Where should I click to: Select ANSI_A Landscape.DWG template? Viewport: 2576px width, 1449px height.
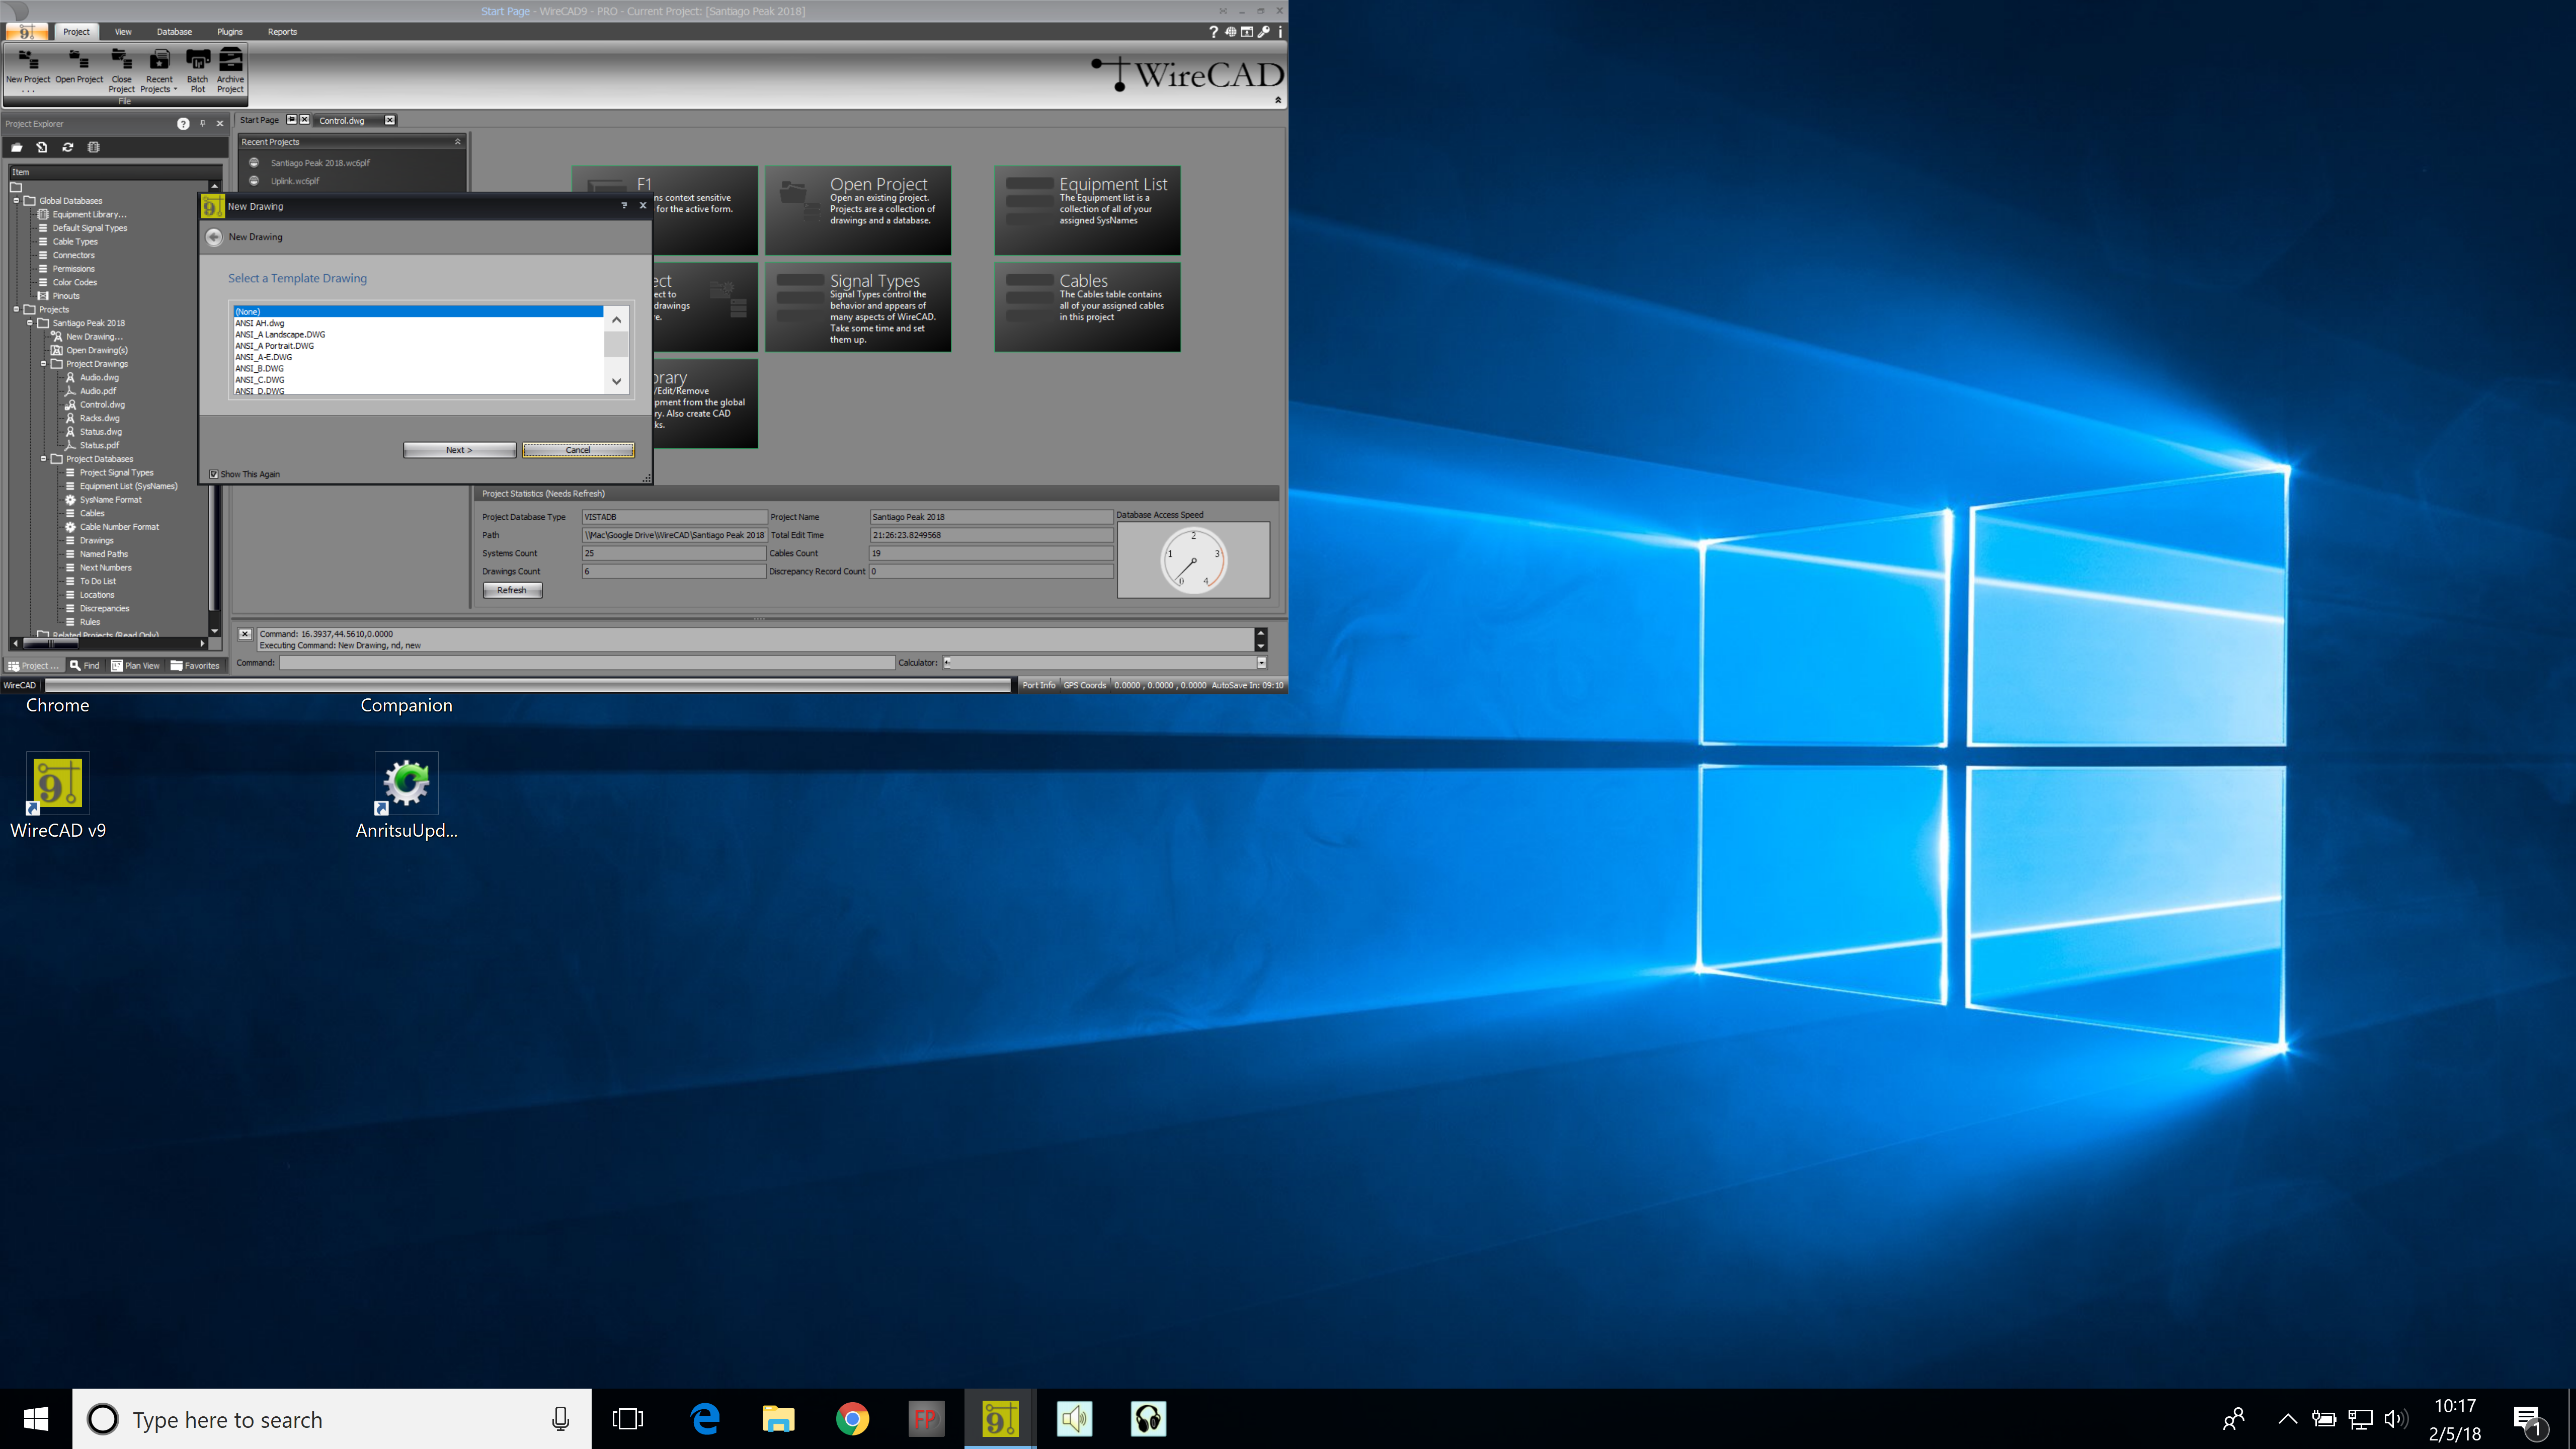[418, 335]
